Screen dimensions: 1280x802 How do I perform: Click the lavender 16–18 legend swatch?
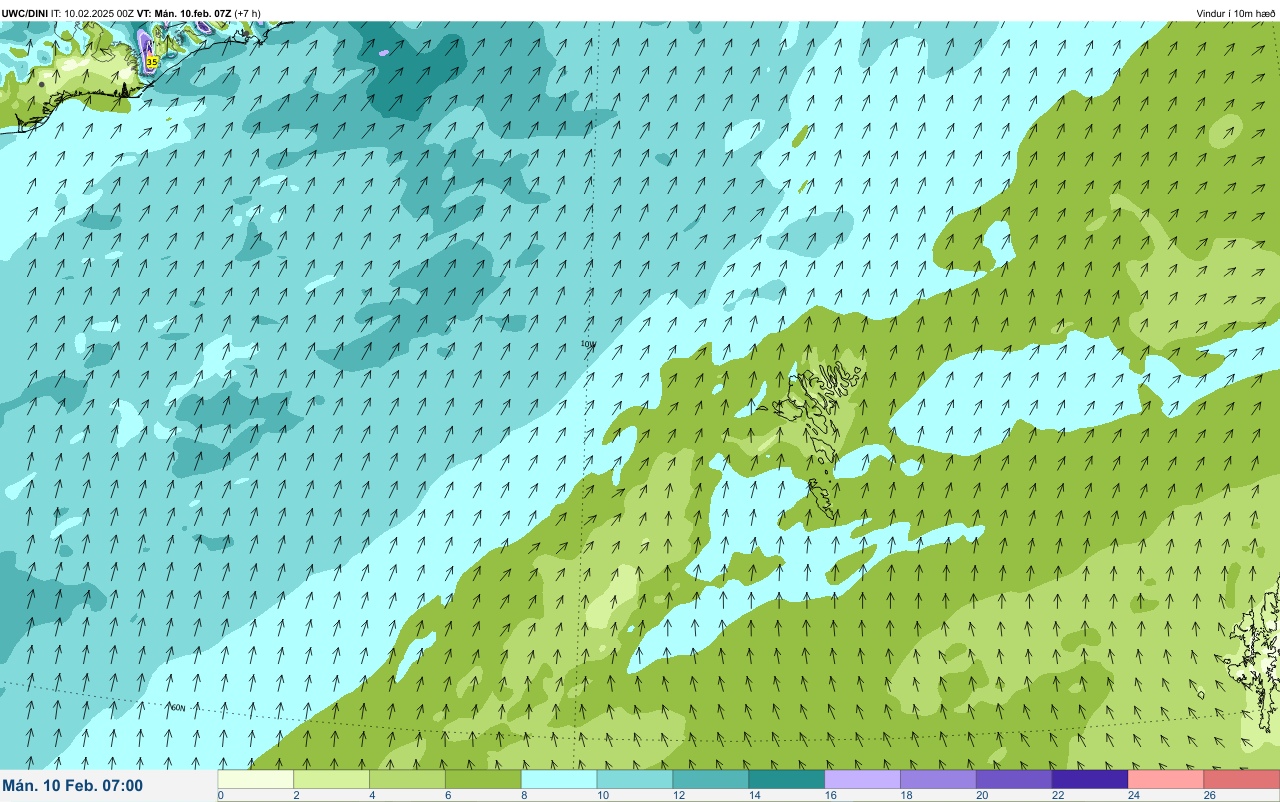[x=863, y=779]
